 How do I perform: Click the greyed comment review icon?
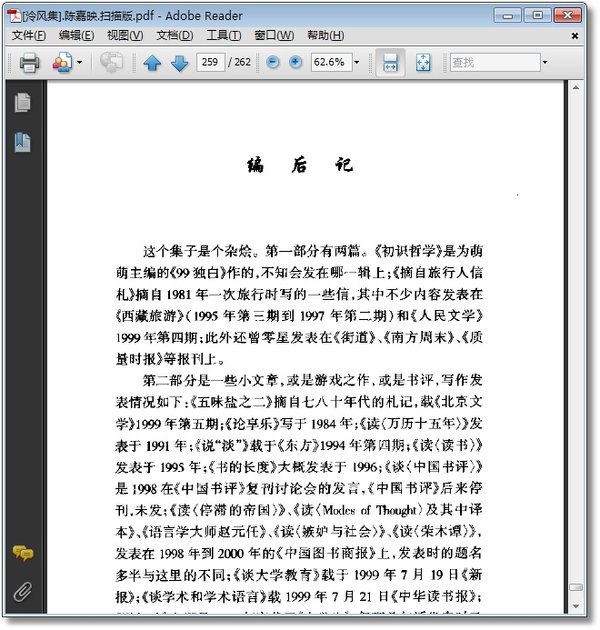point(111,63)
